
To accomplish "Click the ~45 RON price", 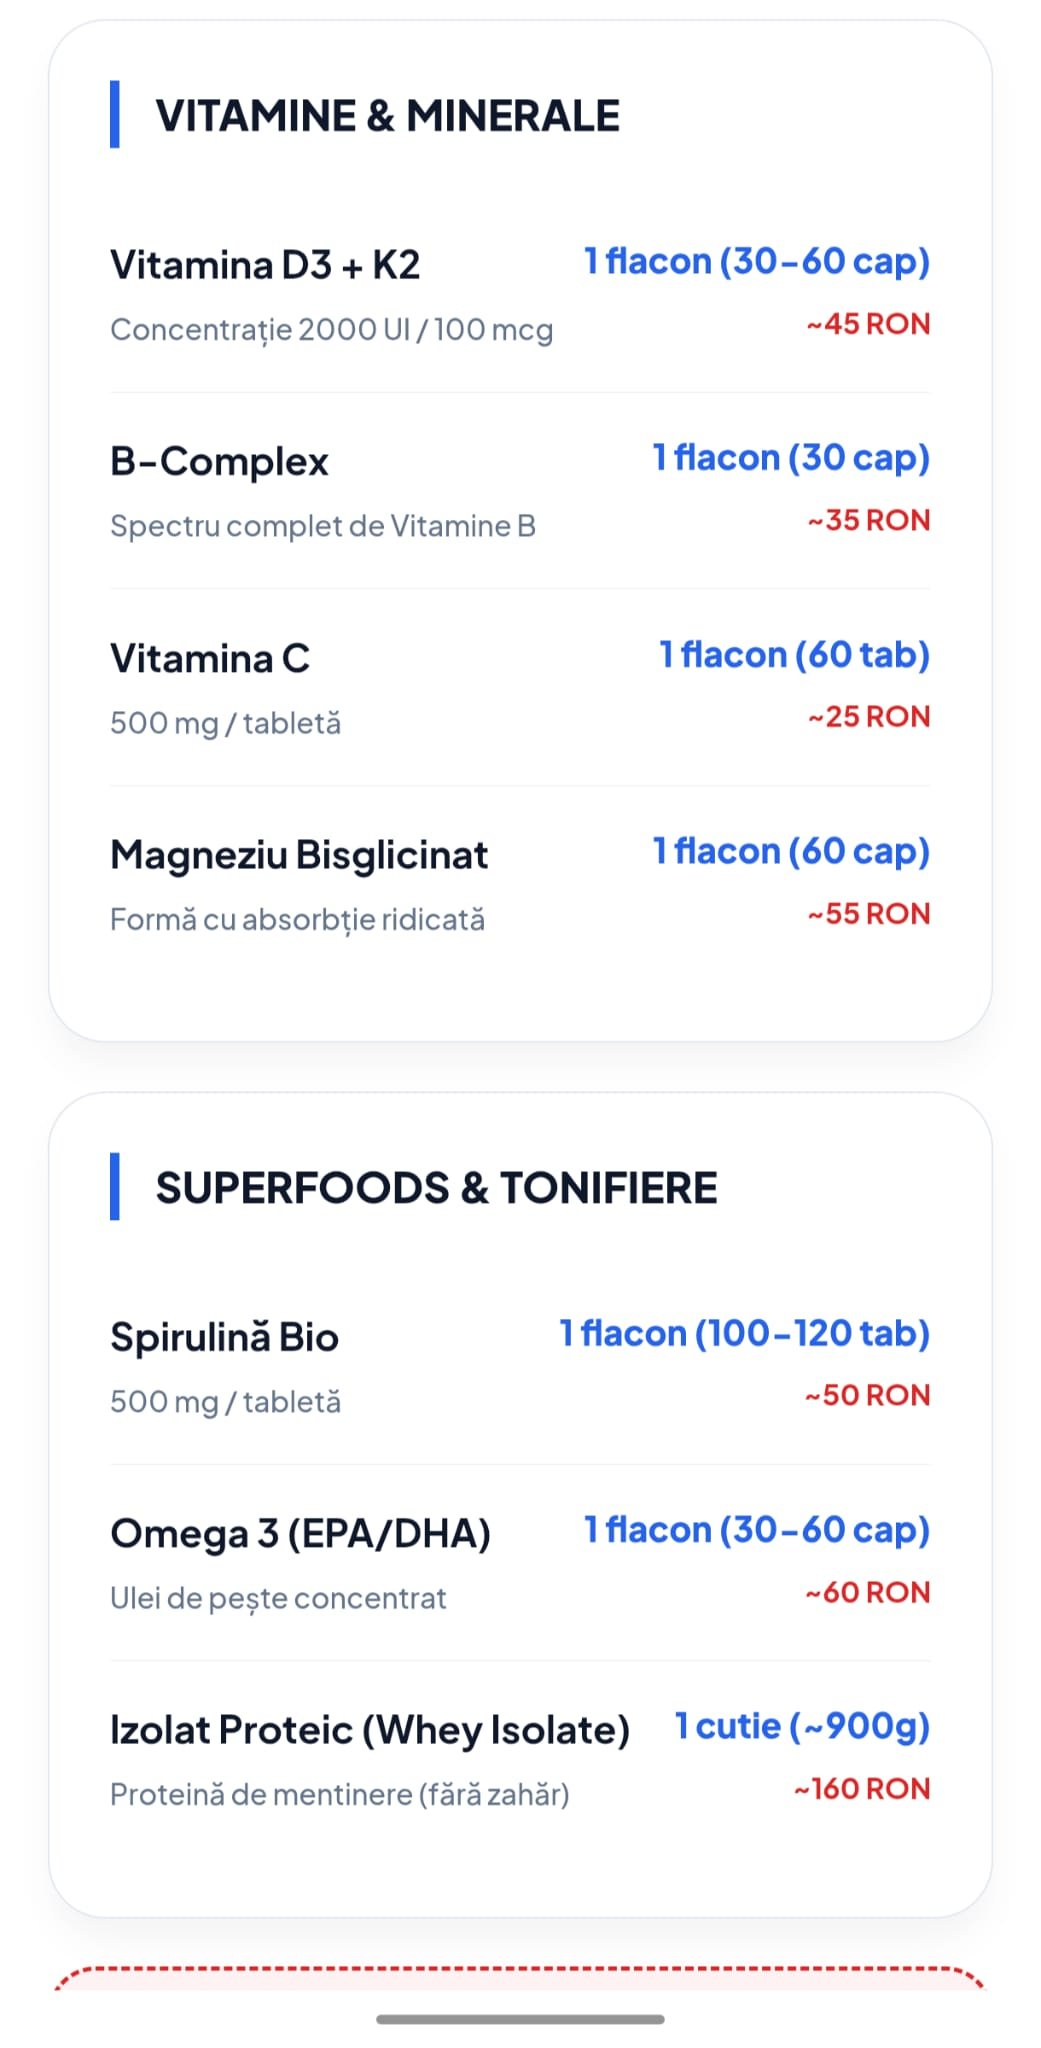I will pyautogui.click(x=868, y=324).
